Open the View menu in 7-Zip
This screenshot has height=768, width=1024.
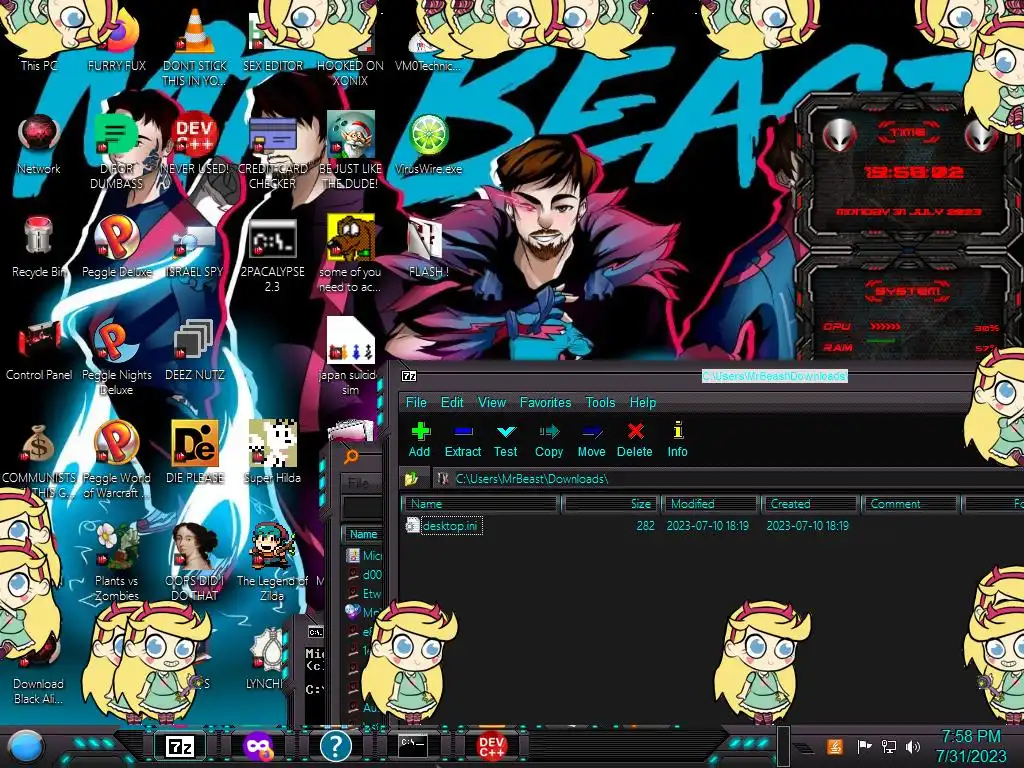492,402
